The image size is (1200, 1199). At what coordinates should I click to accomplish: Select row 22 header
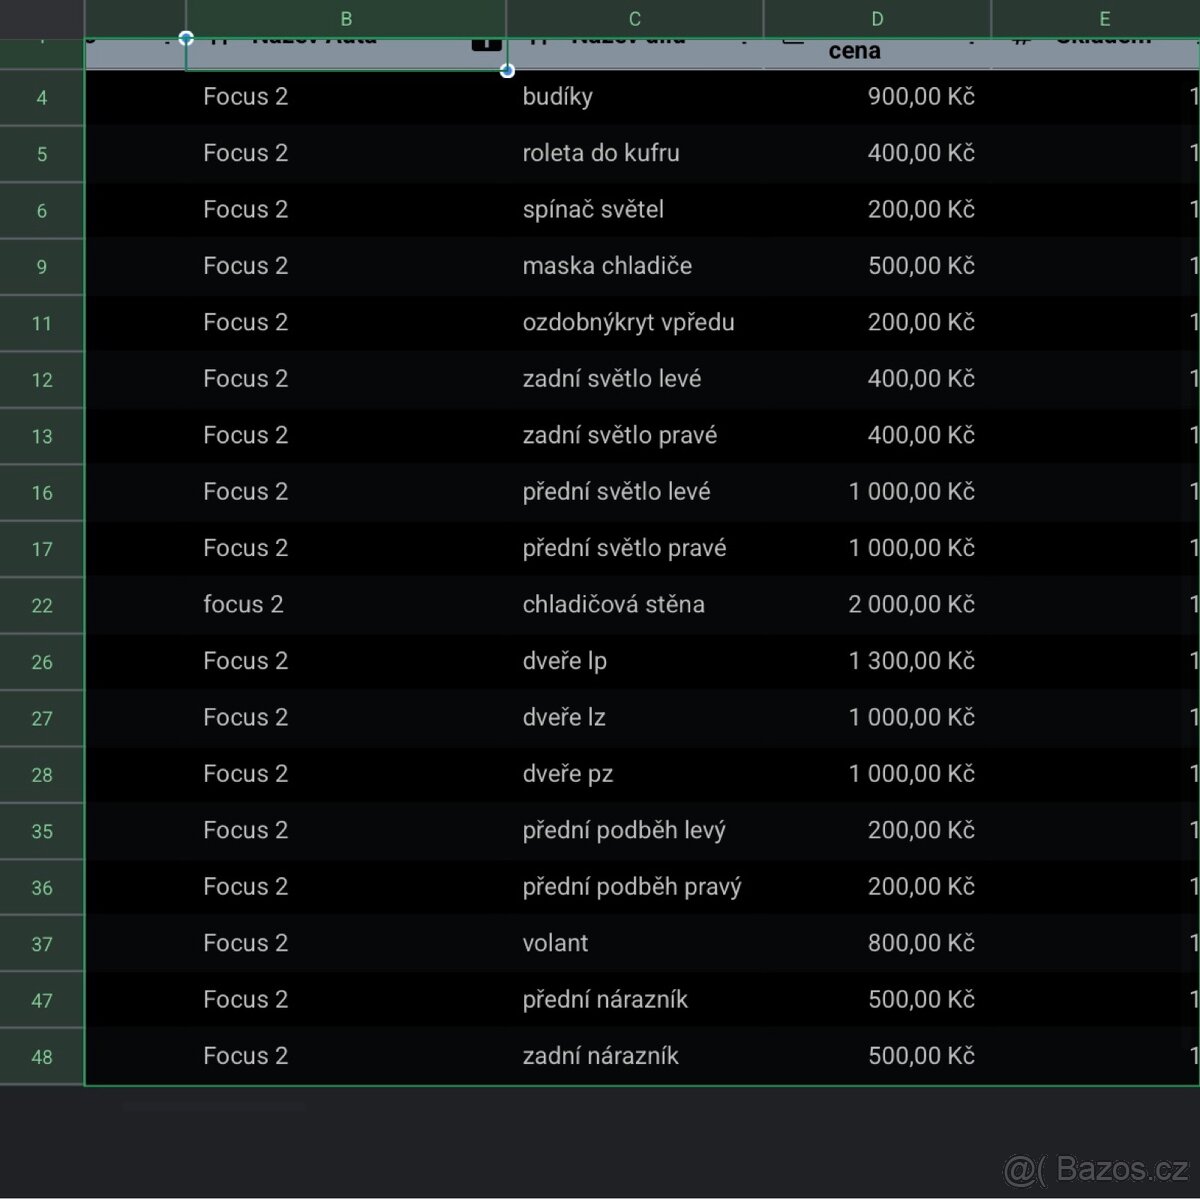(x=42, y=606)
